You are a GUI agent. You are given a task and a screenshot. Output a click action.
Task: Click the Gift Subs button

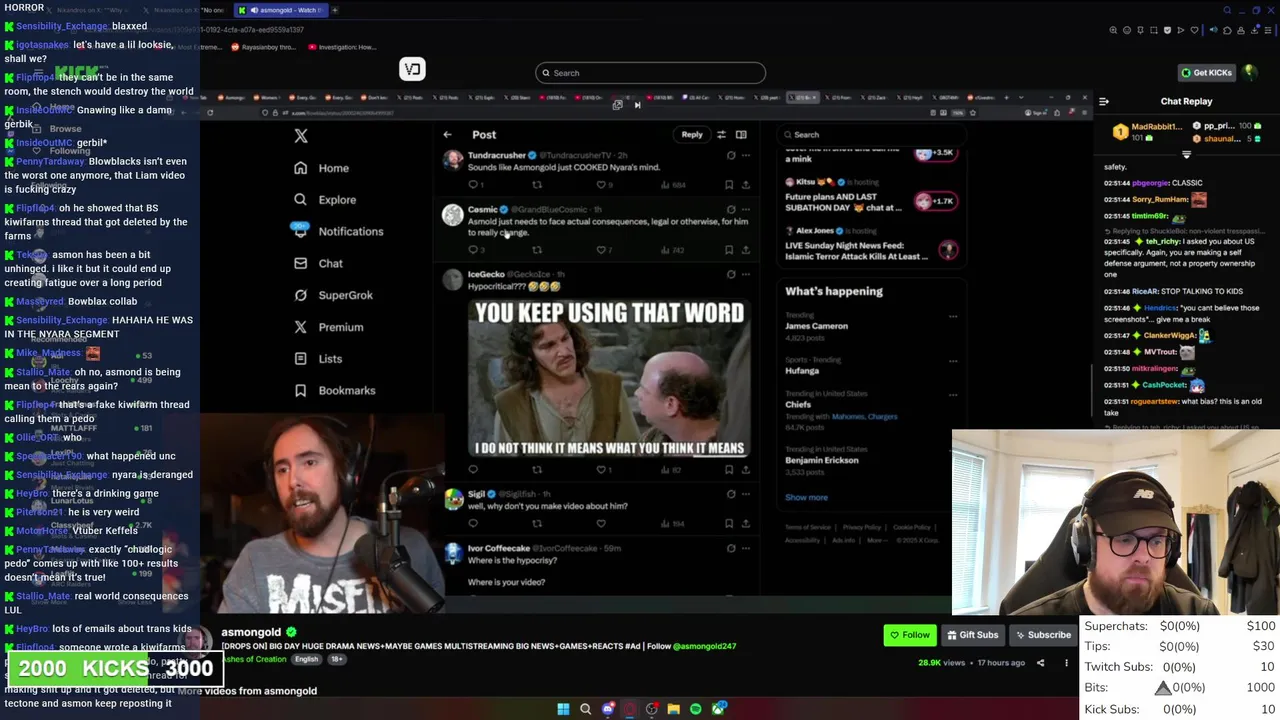tap(972, 635)
